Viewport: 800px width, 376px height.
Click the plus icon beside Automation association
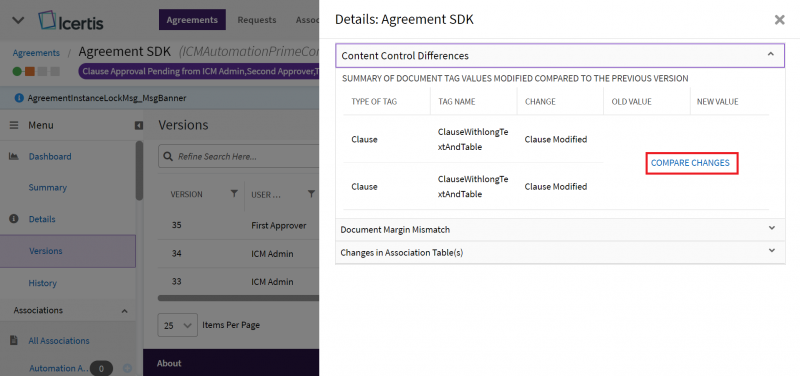point(127,368)
